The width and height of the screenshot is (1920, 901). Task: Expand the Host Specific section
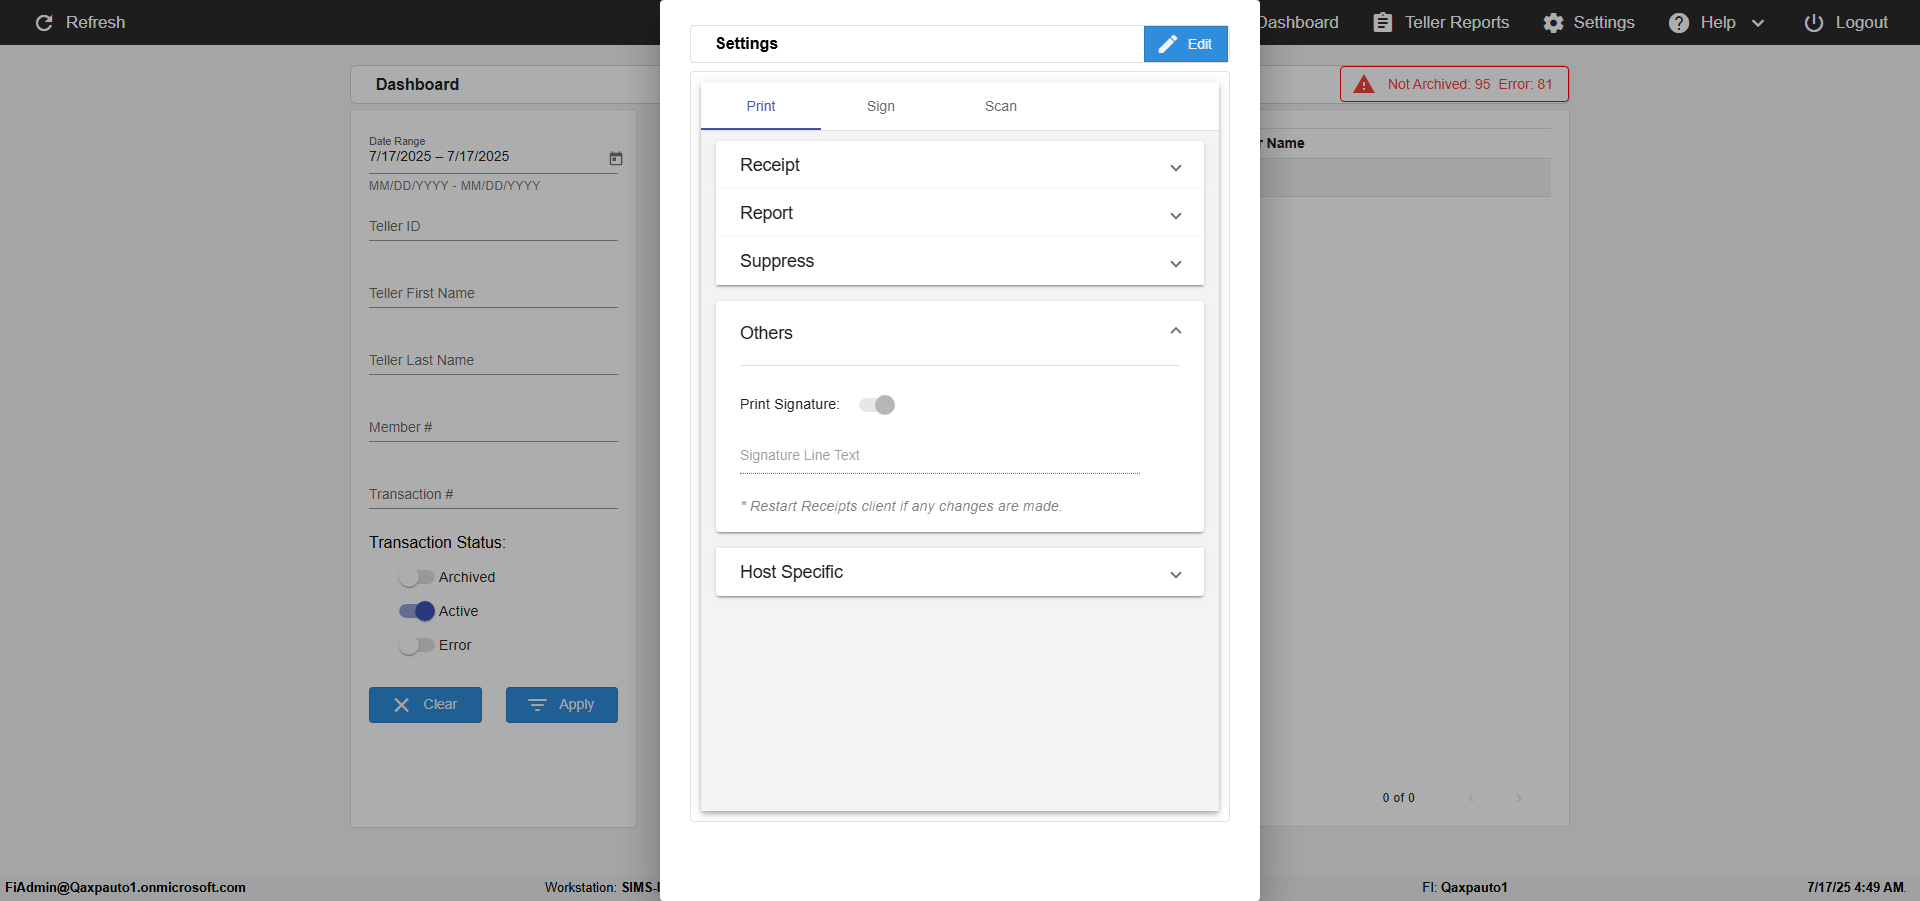pyautogui.click(x=960, y=572)
